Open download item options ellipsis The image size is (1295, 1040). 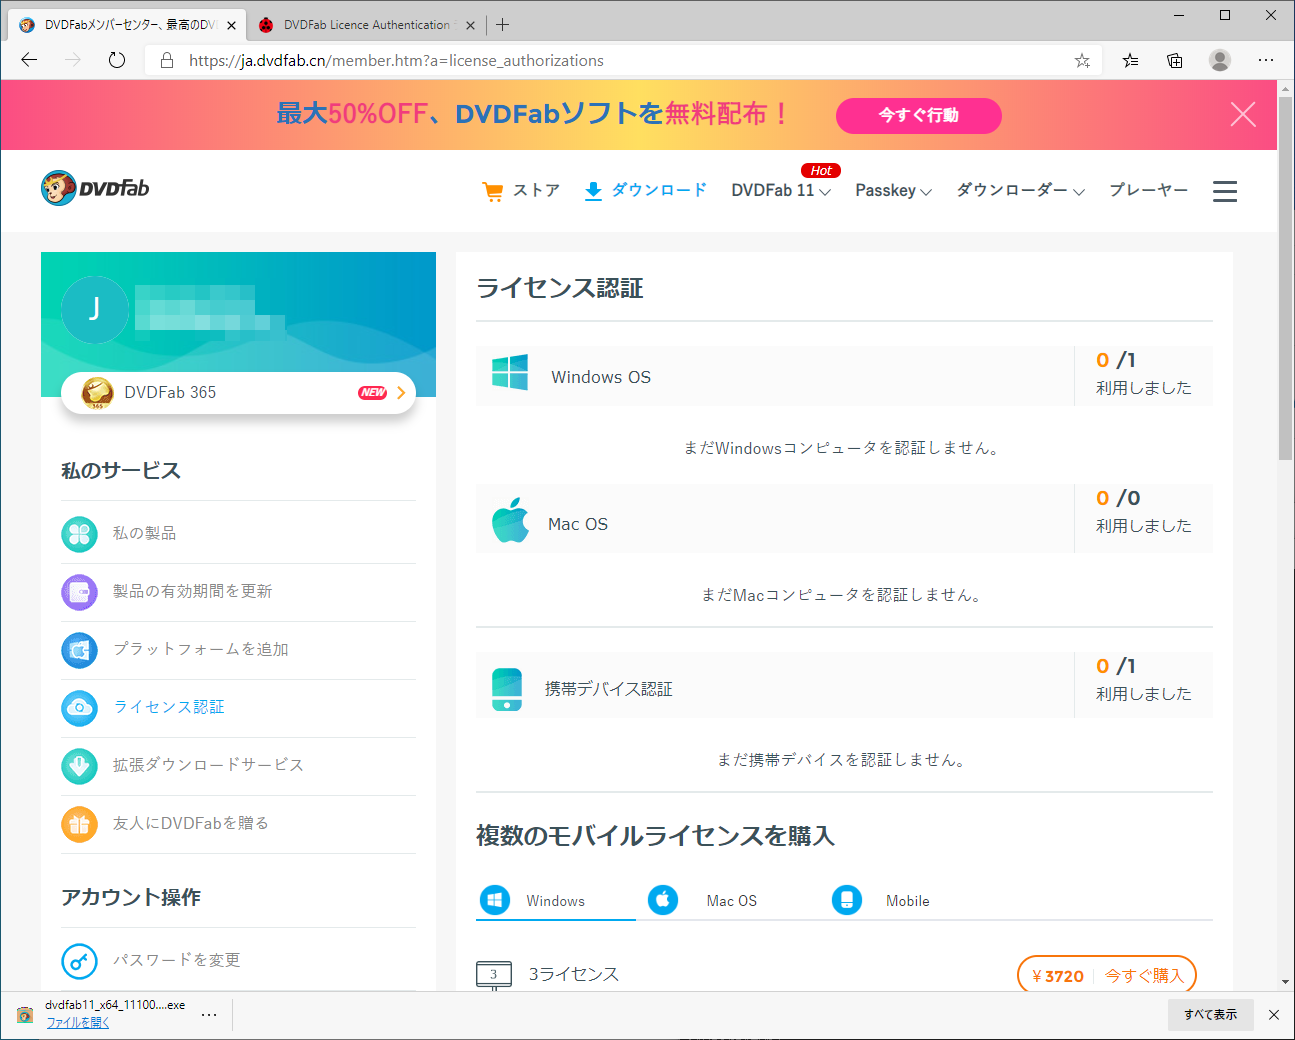[x=209, y=1015]
